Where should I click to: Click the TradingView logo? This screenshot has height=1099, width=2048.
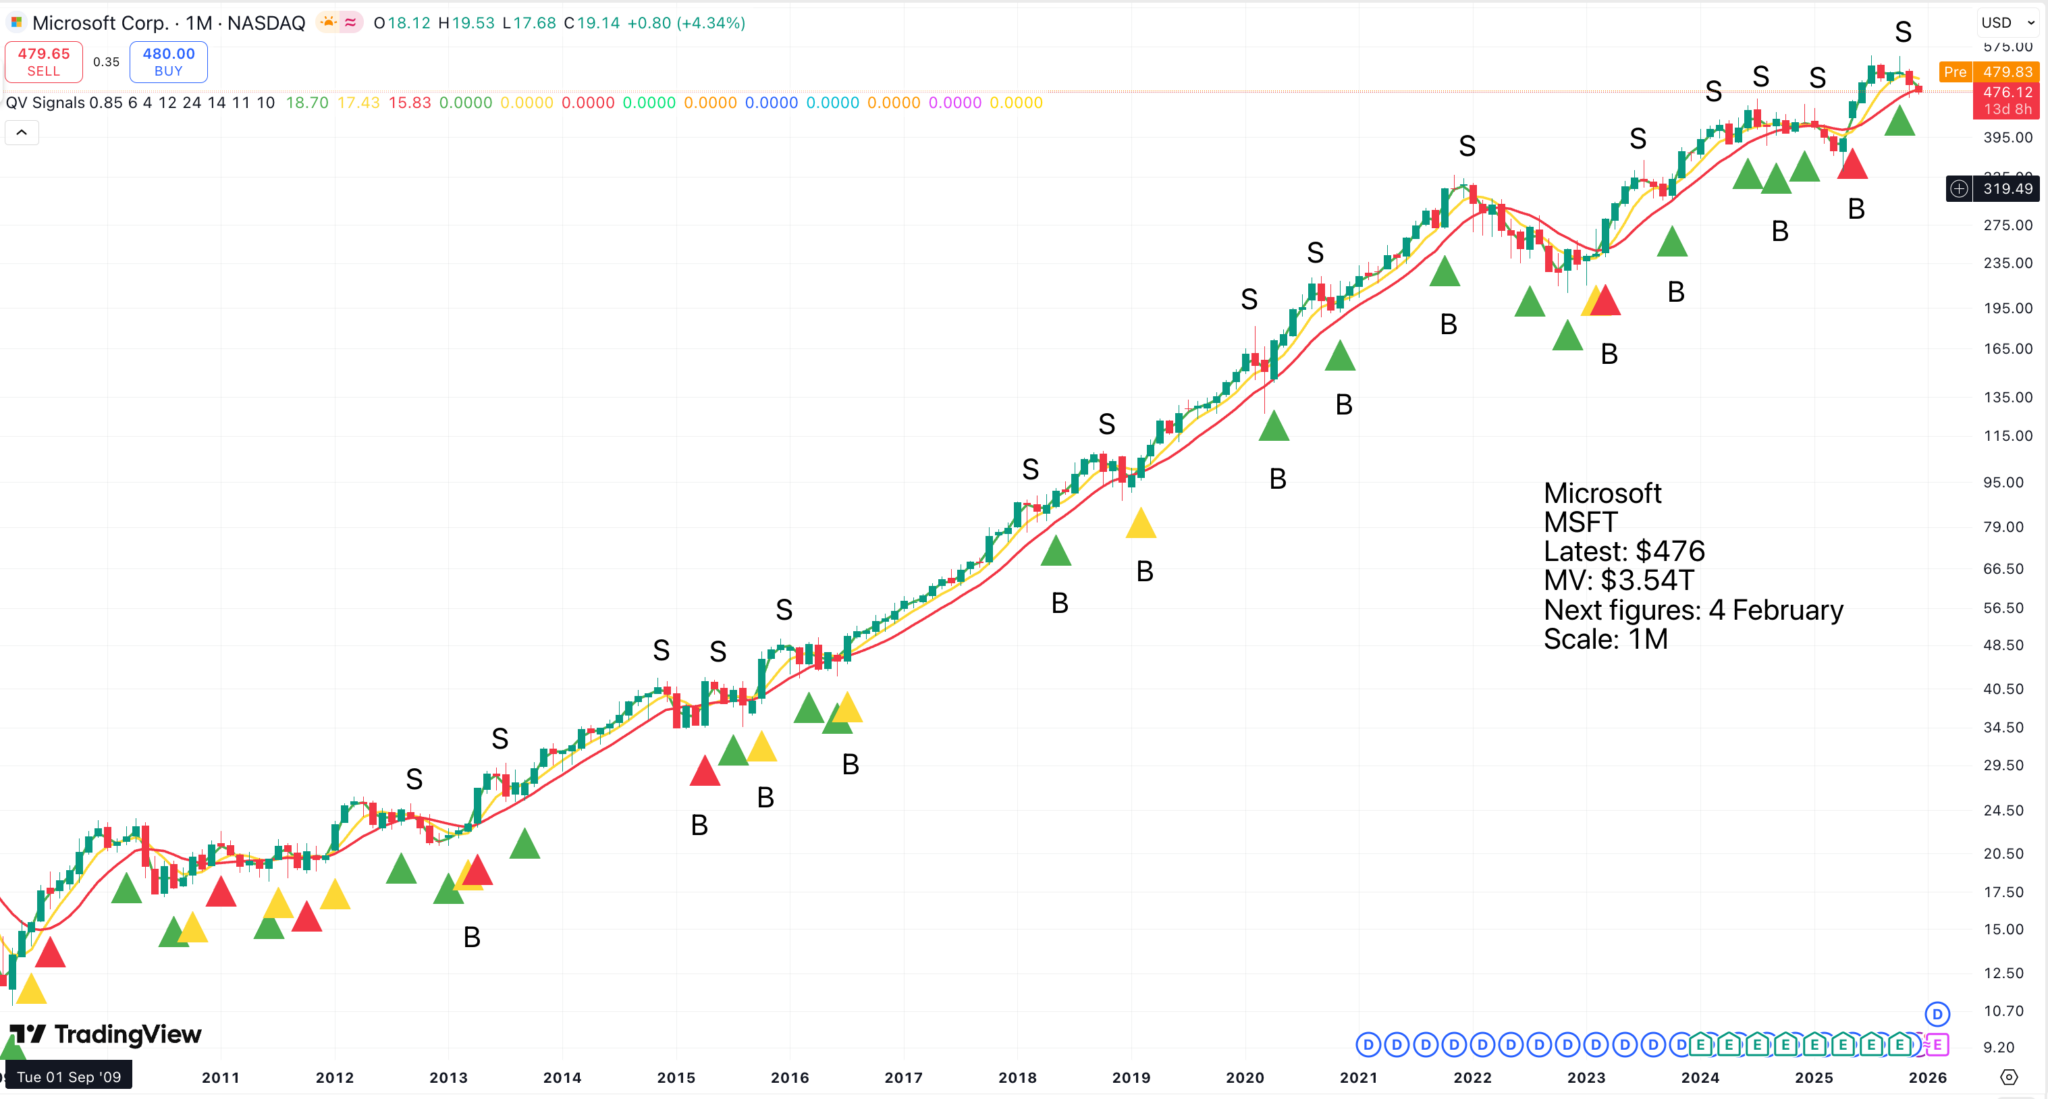(x=106, y=1034)
